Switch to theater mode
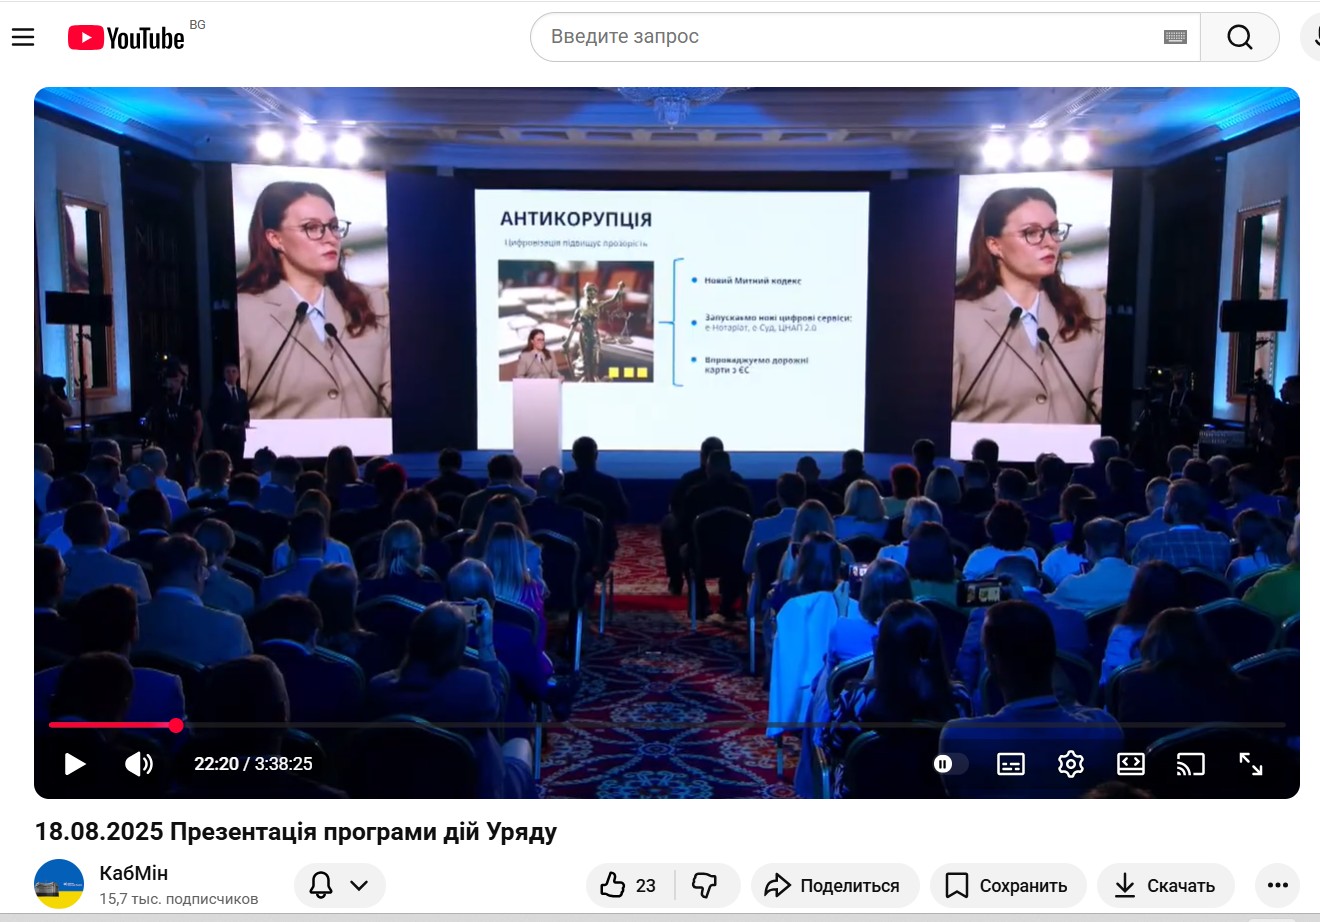The image size is (1320, 922). click(x=1130, y=764)
